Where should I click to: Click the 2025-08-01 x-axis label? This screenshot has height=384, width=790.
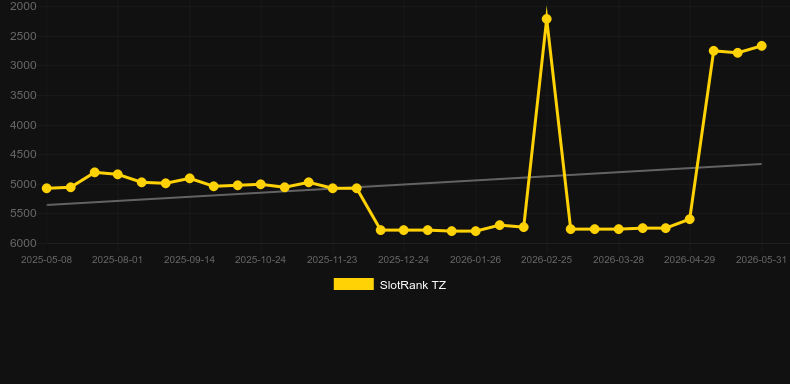coord(117,260)
